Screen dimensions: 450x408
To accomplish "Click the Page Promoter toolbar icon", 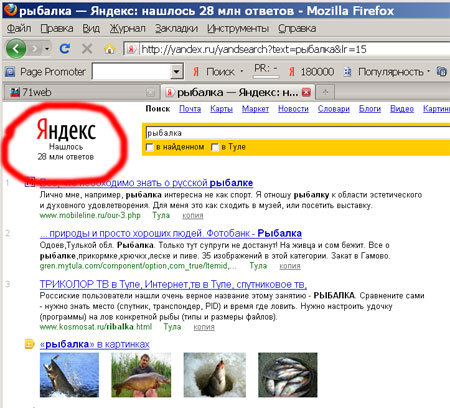I will pos(10,72).
